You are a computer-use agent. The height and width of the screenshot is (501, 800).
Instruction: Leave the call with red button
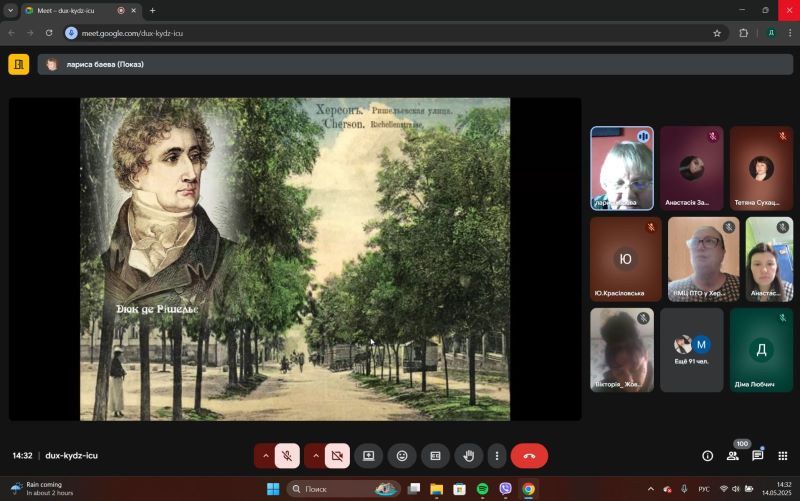pos(529,456)
